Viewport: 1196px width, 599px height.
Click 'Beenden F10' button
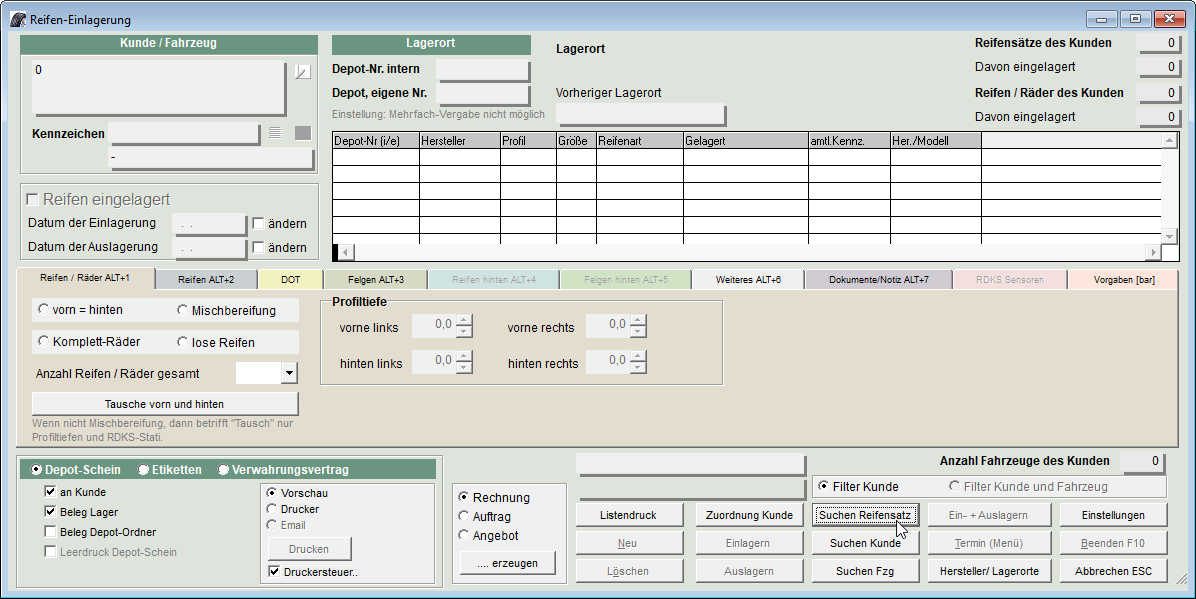(1113, 543)
